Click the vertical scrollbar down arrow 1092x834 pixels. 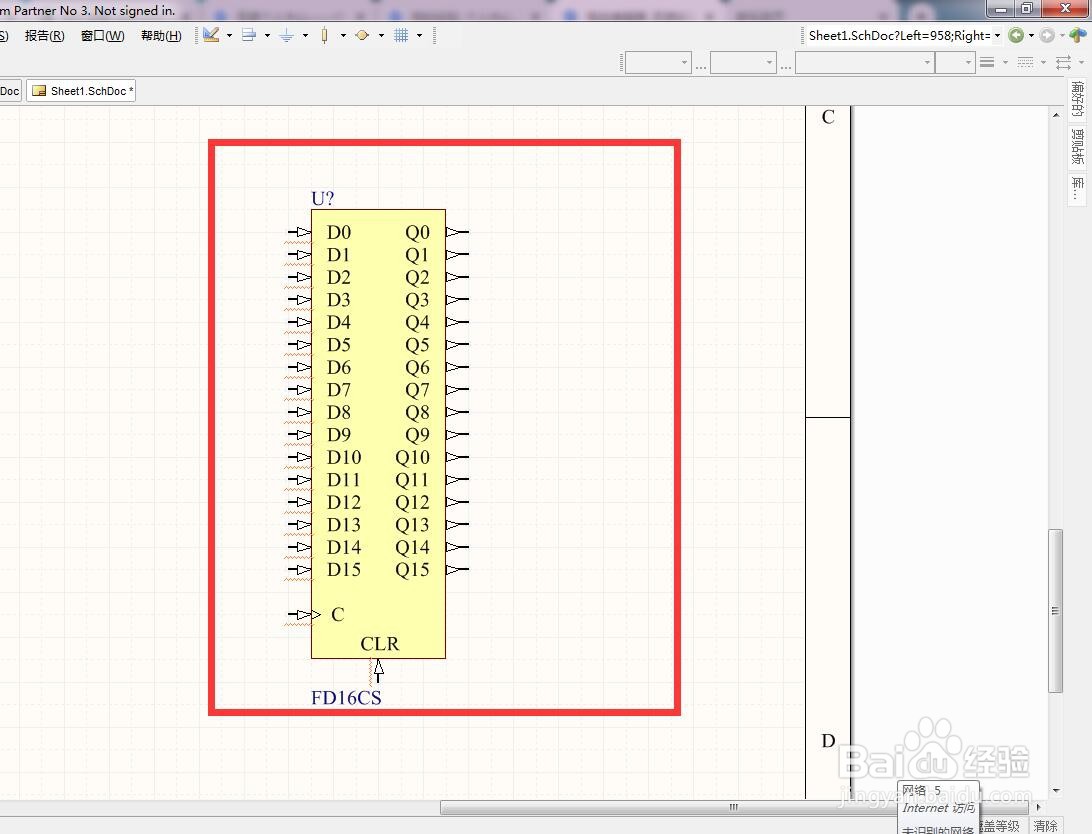coord(1056,791)
